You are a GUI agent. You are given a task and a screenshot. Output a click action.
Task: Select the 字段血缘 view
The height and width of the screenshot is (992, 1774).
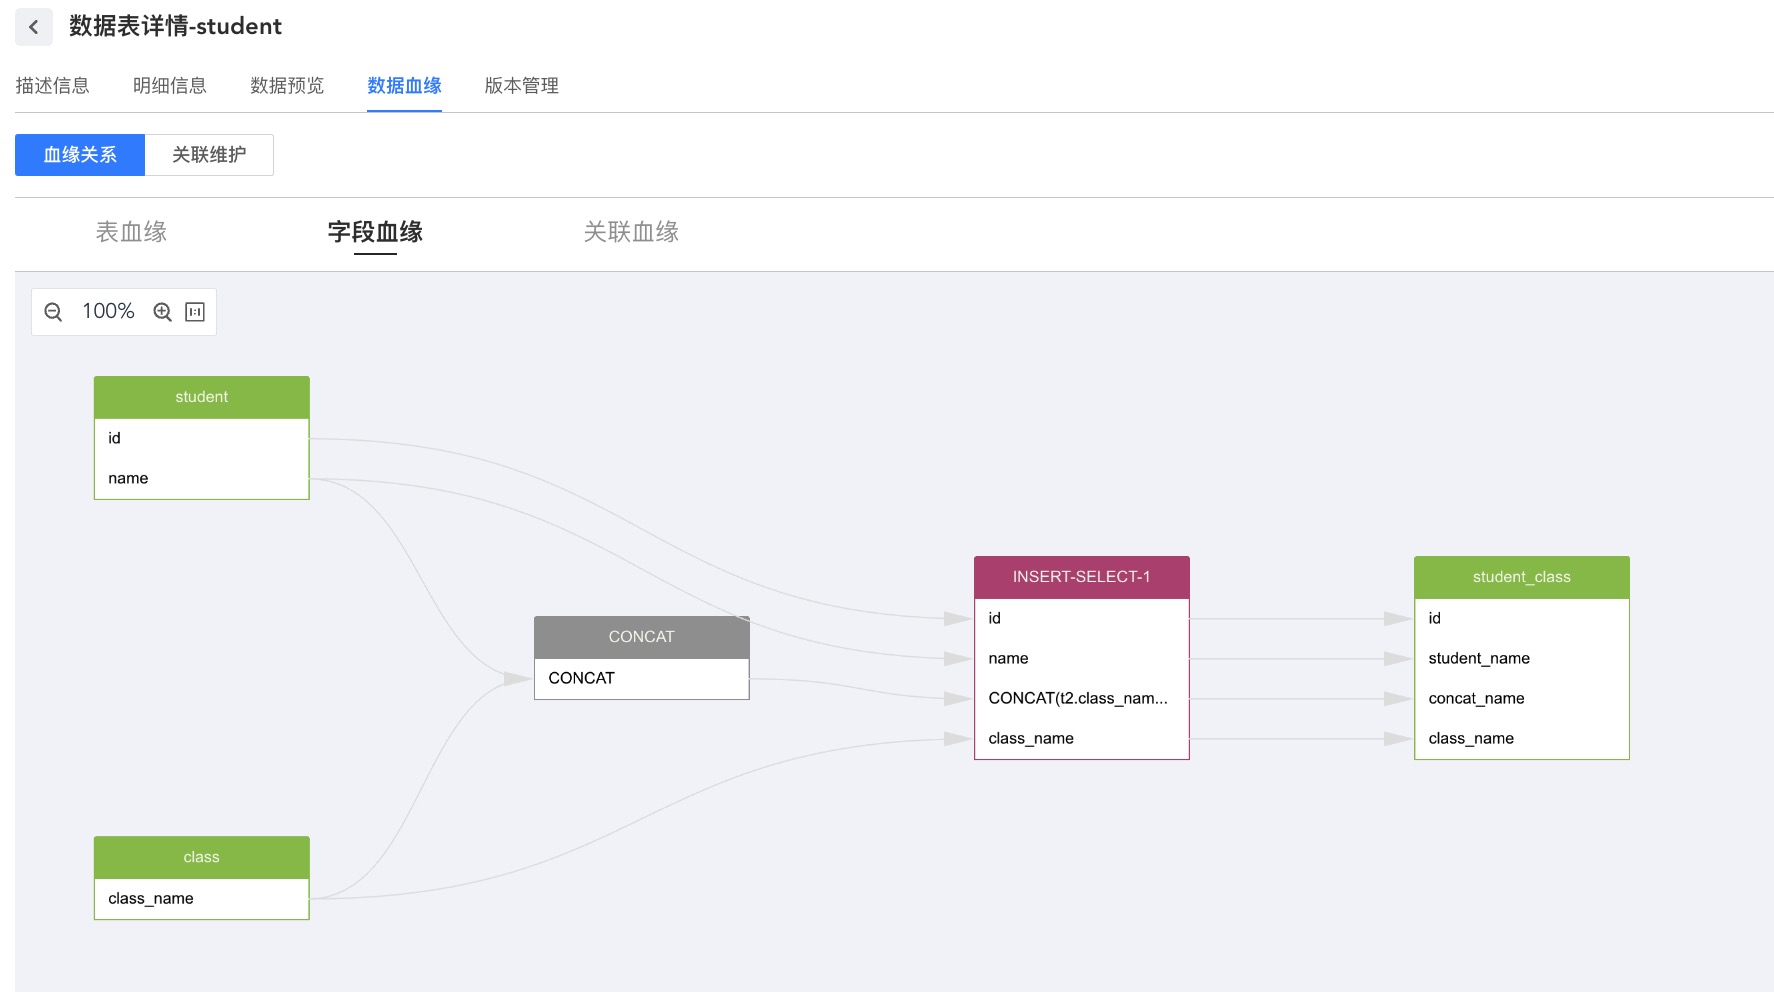pos(375,232)
